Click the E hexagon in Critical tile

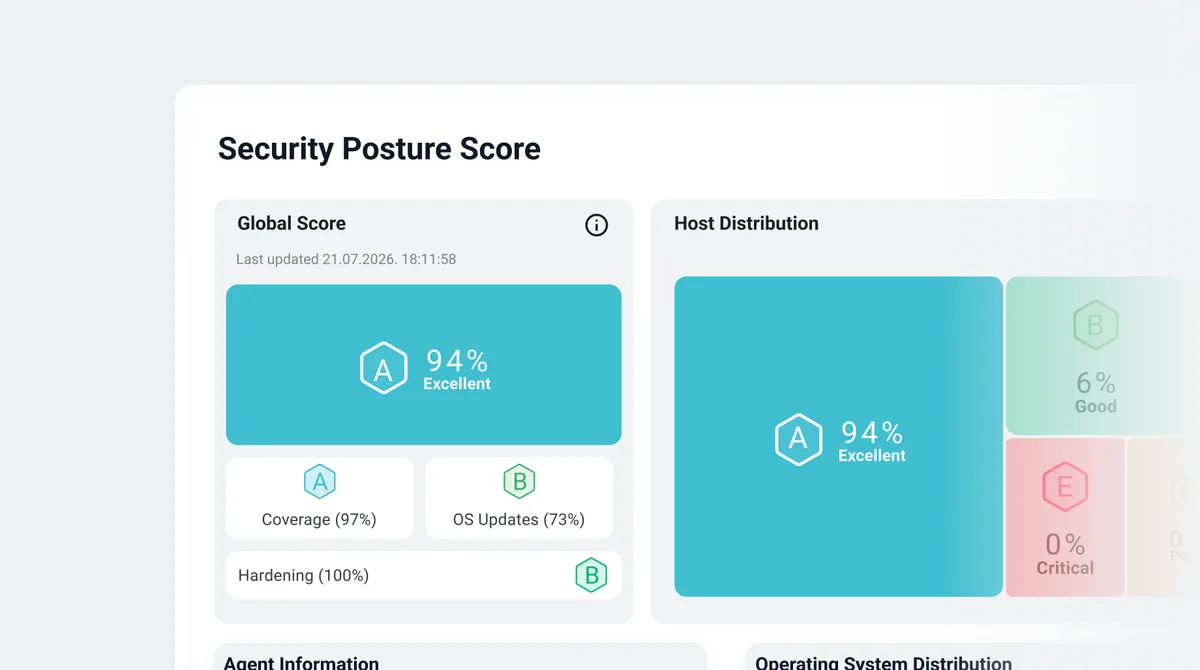coord(1065,487)
